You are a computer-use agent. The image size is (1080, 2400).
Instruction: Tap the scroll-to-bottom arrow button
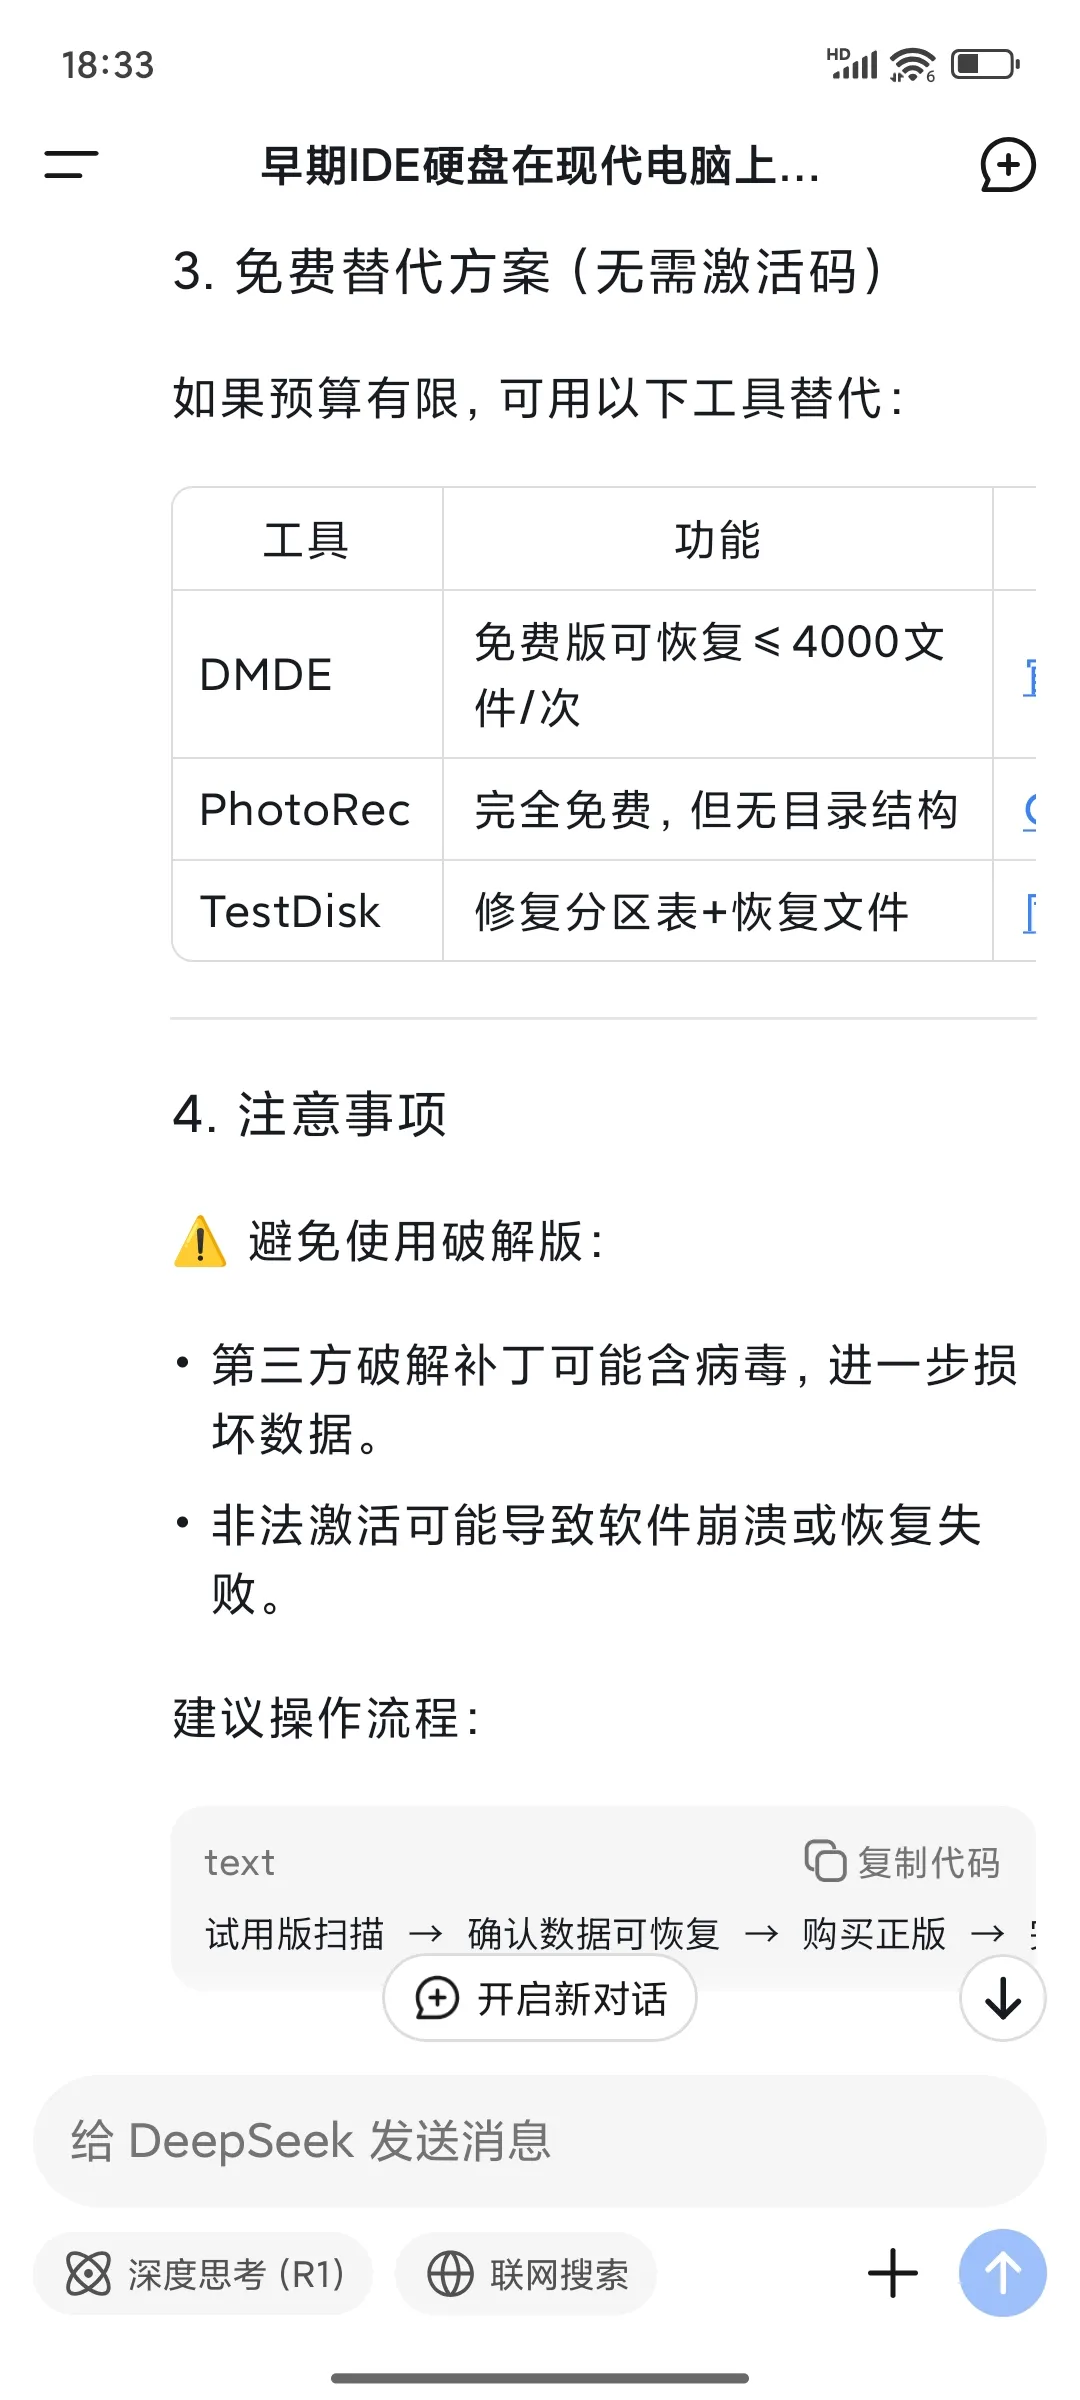1002,1999
